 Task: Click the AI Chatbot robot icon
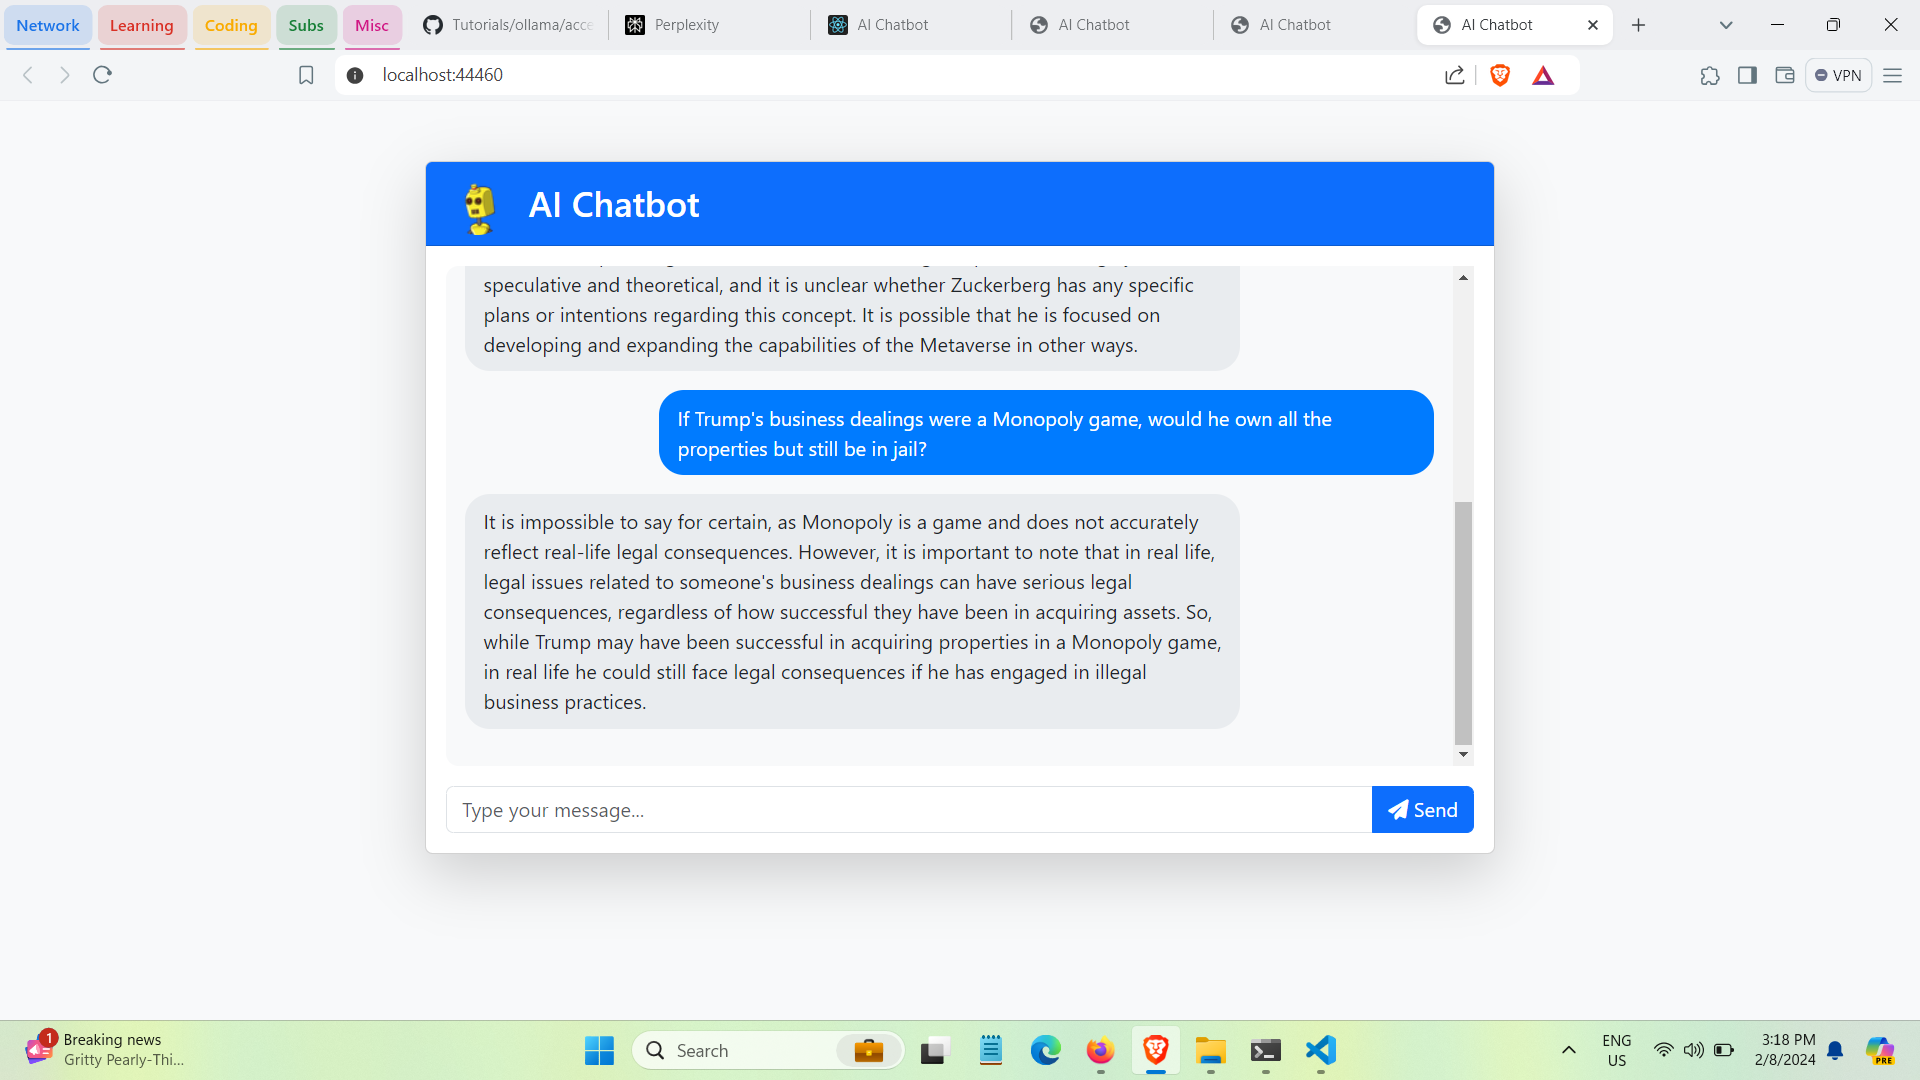(483, 206)
